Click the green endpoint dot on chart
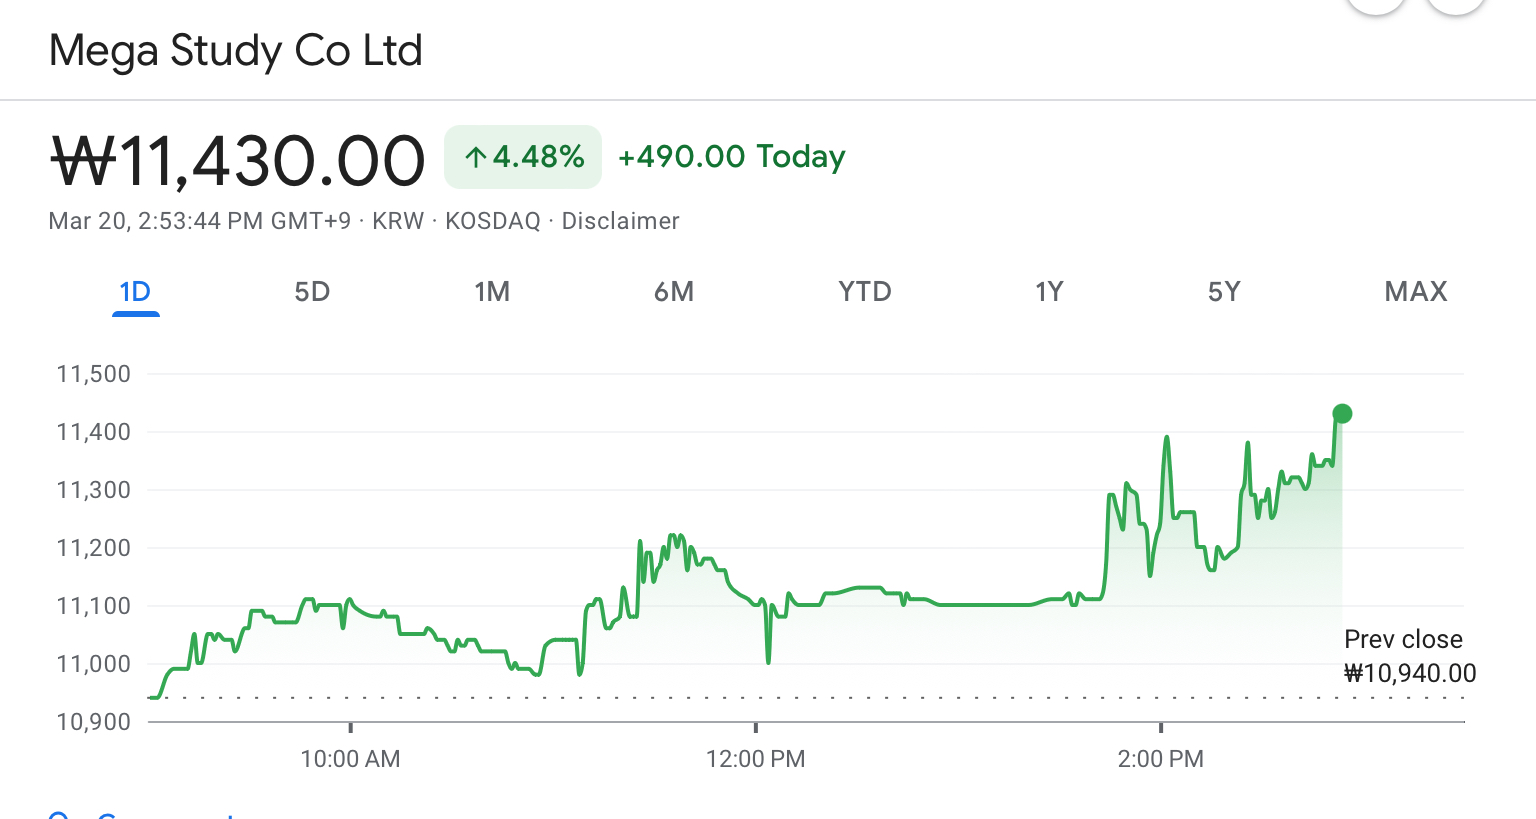1536x819 pixels. point(1342,414)
